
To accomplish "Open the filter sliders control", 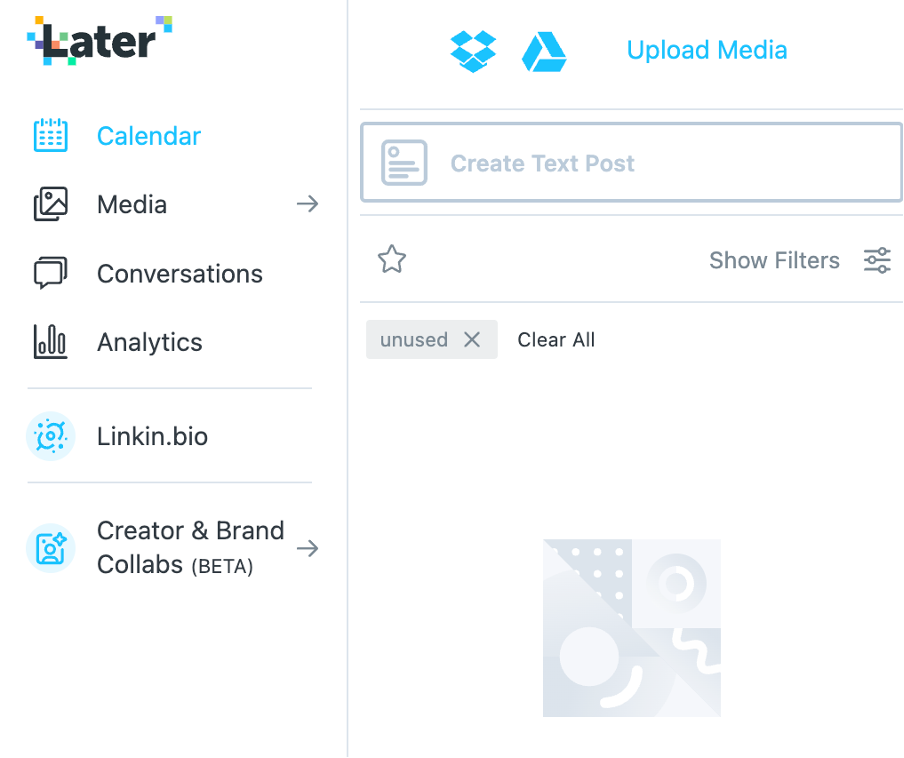I will click(876, 260).
